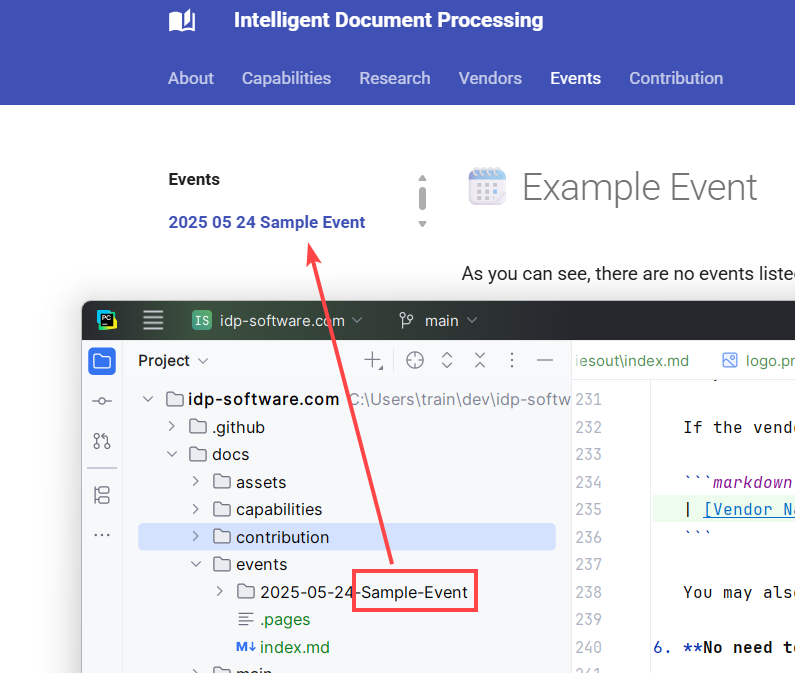Click the calendar icon beside Example Event
Viewport: 795px width, 673px height.
(487, 186)
